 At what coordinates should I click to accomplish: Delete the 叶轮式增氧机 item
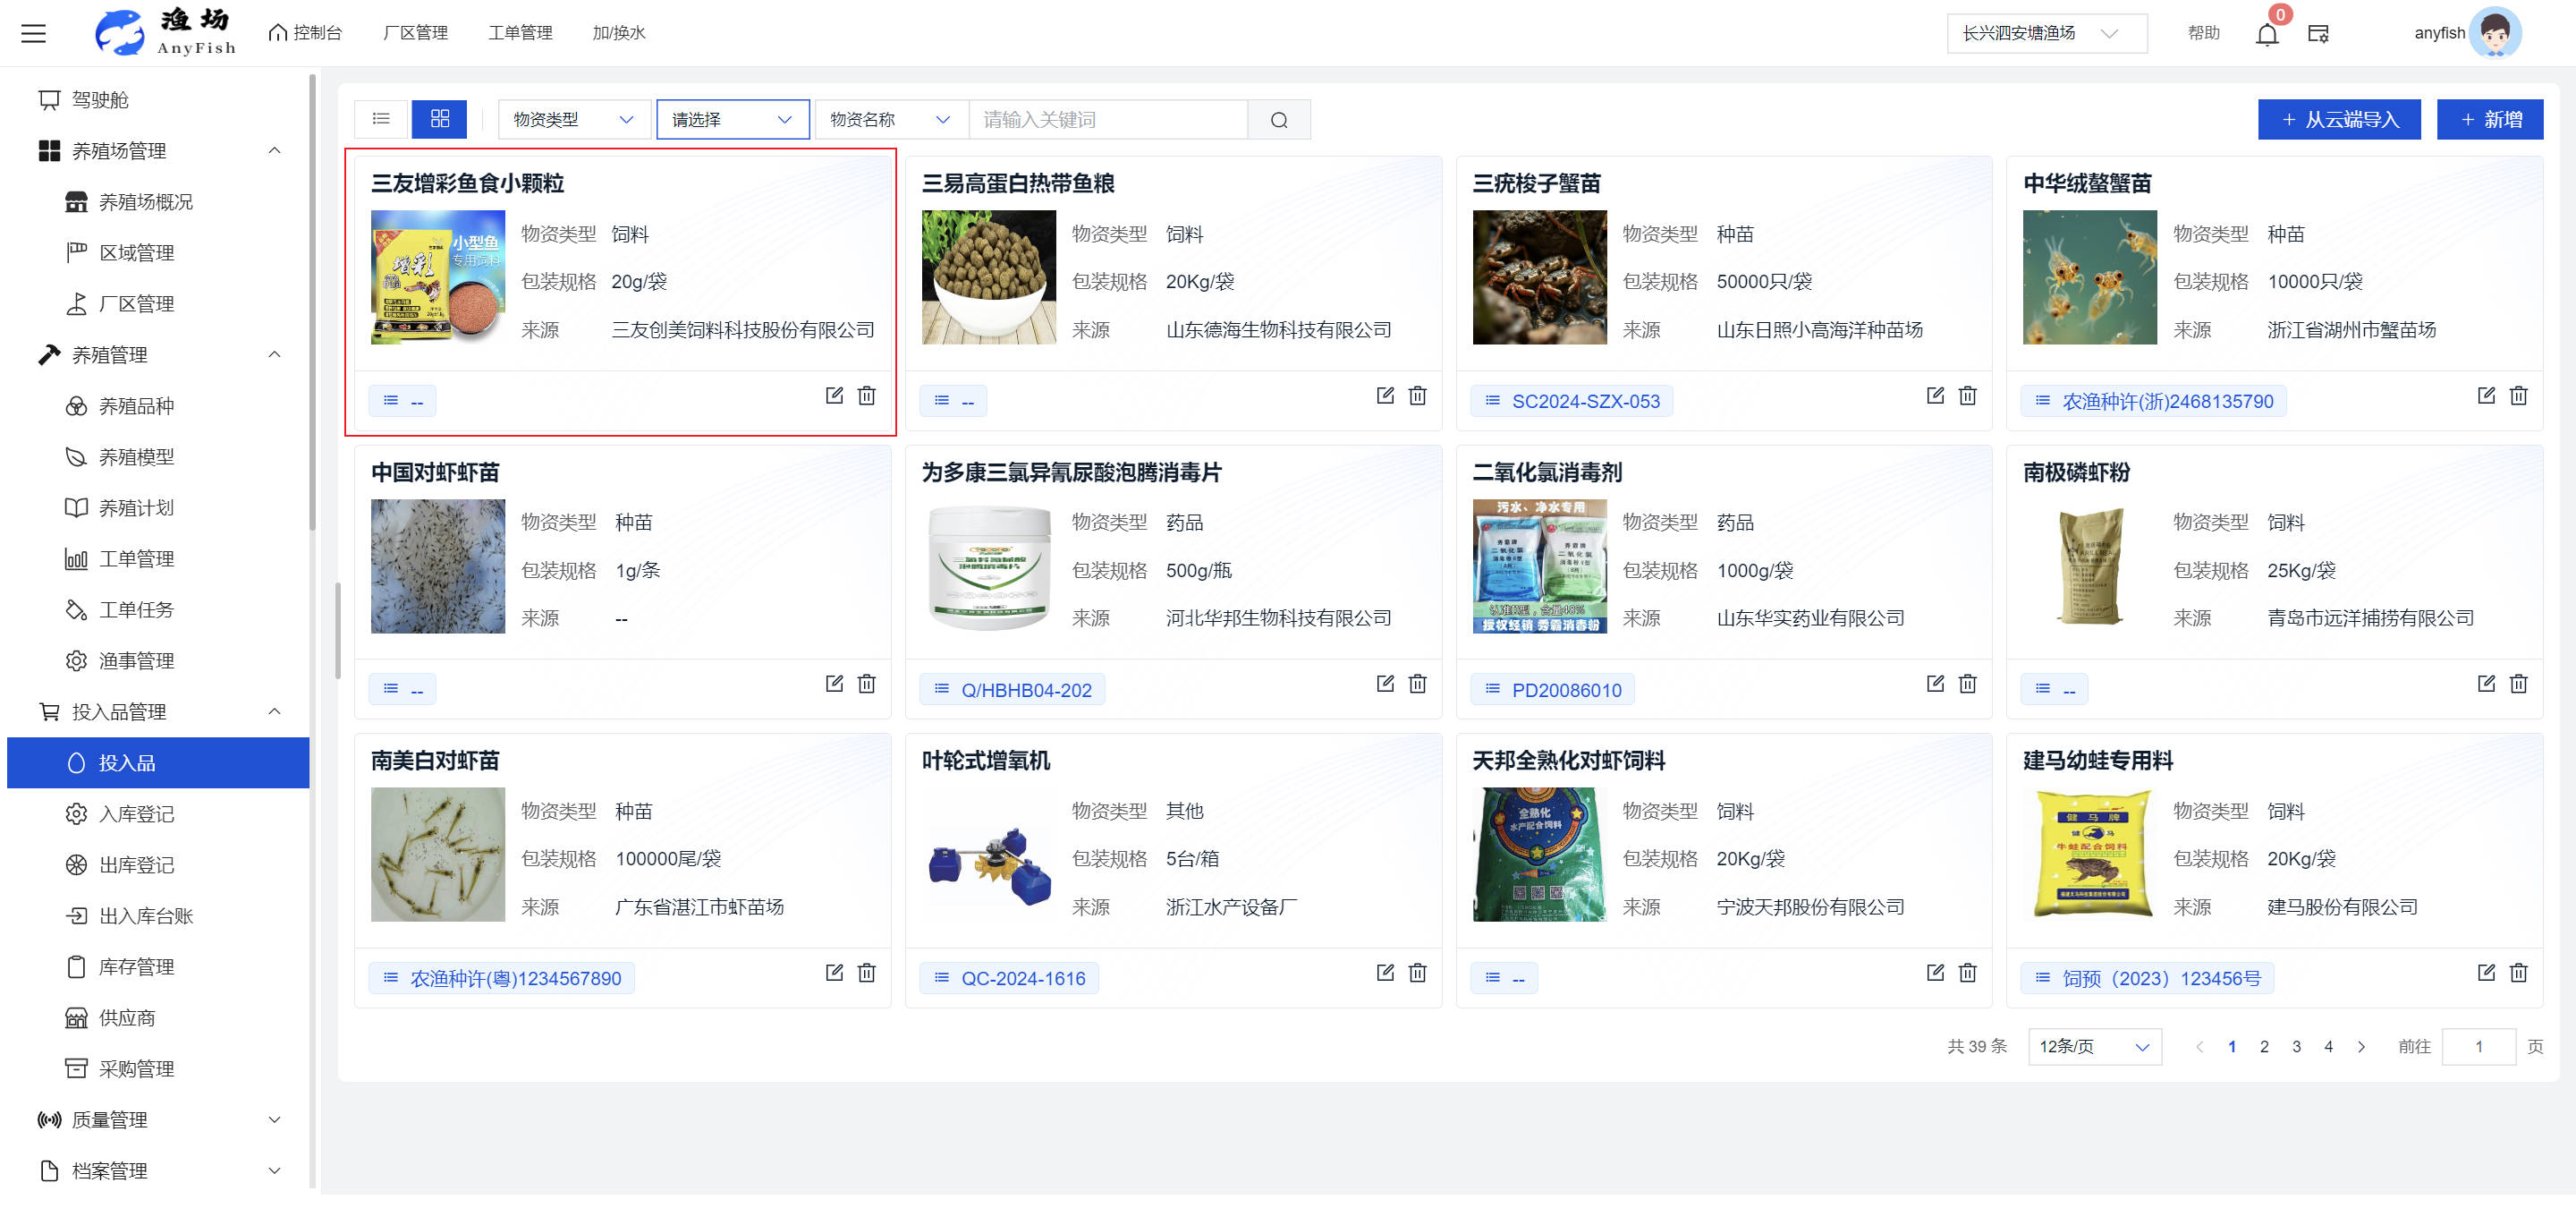pos(1417,973)
